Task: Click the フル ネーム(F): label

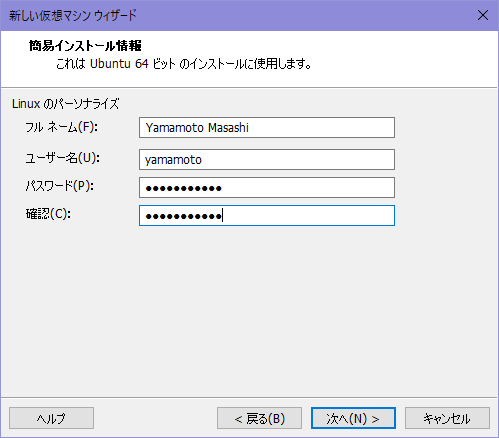Action: coord(62,127)
